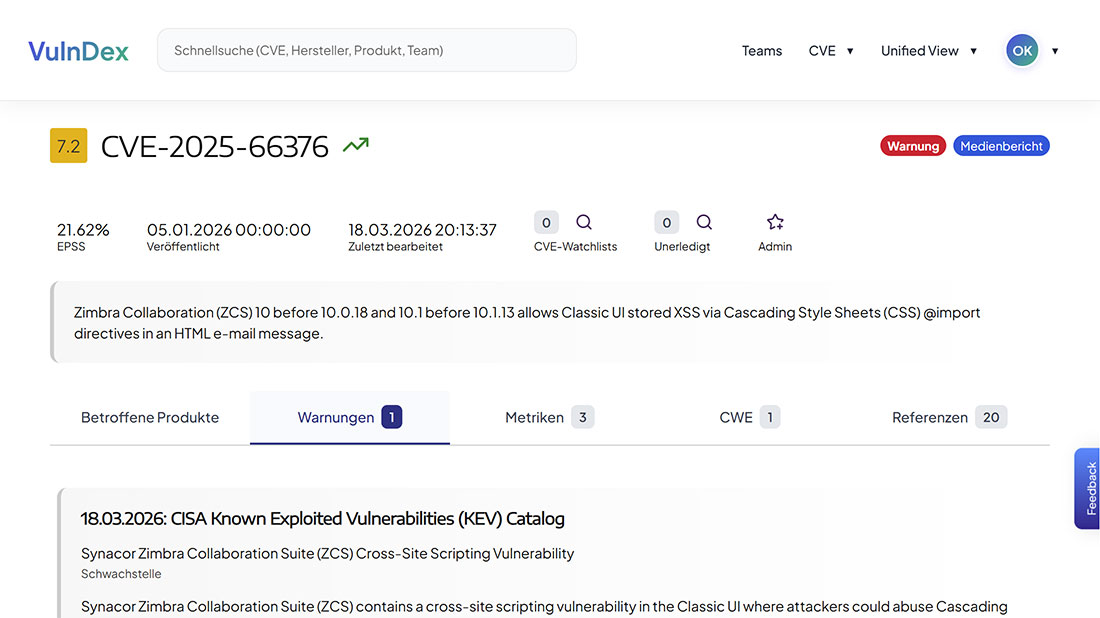The width and height of the screenshot is (1100, 618).
Task: Click the Veröffentlicht date 05.01.2026 00:00:00
Action: coord(229,229)
